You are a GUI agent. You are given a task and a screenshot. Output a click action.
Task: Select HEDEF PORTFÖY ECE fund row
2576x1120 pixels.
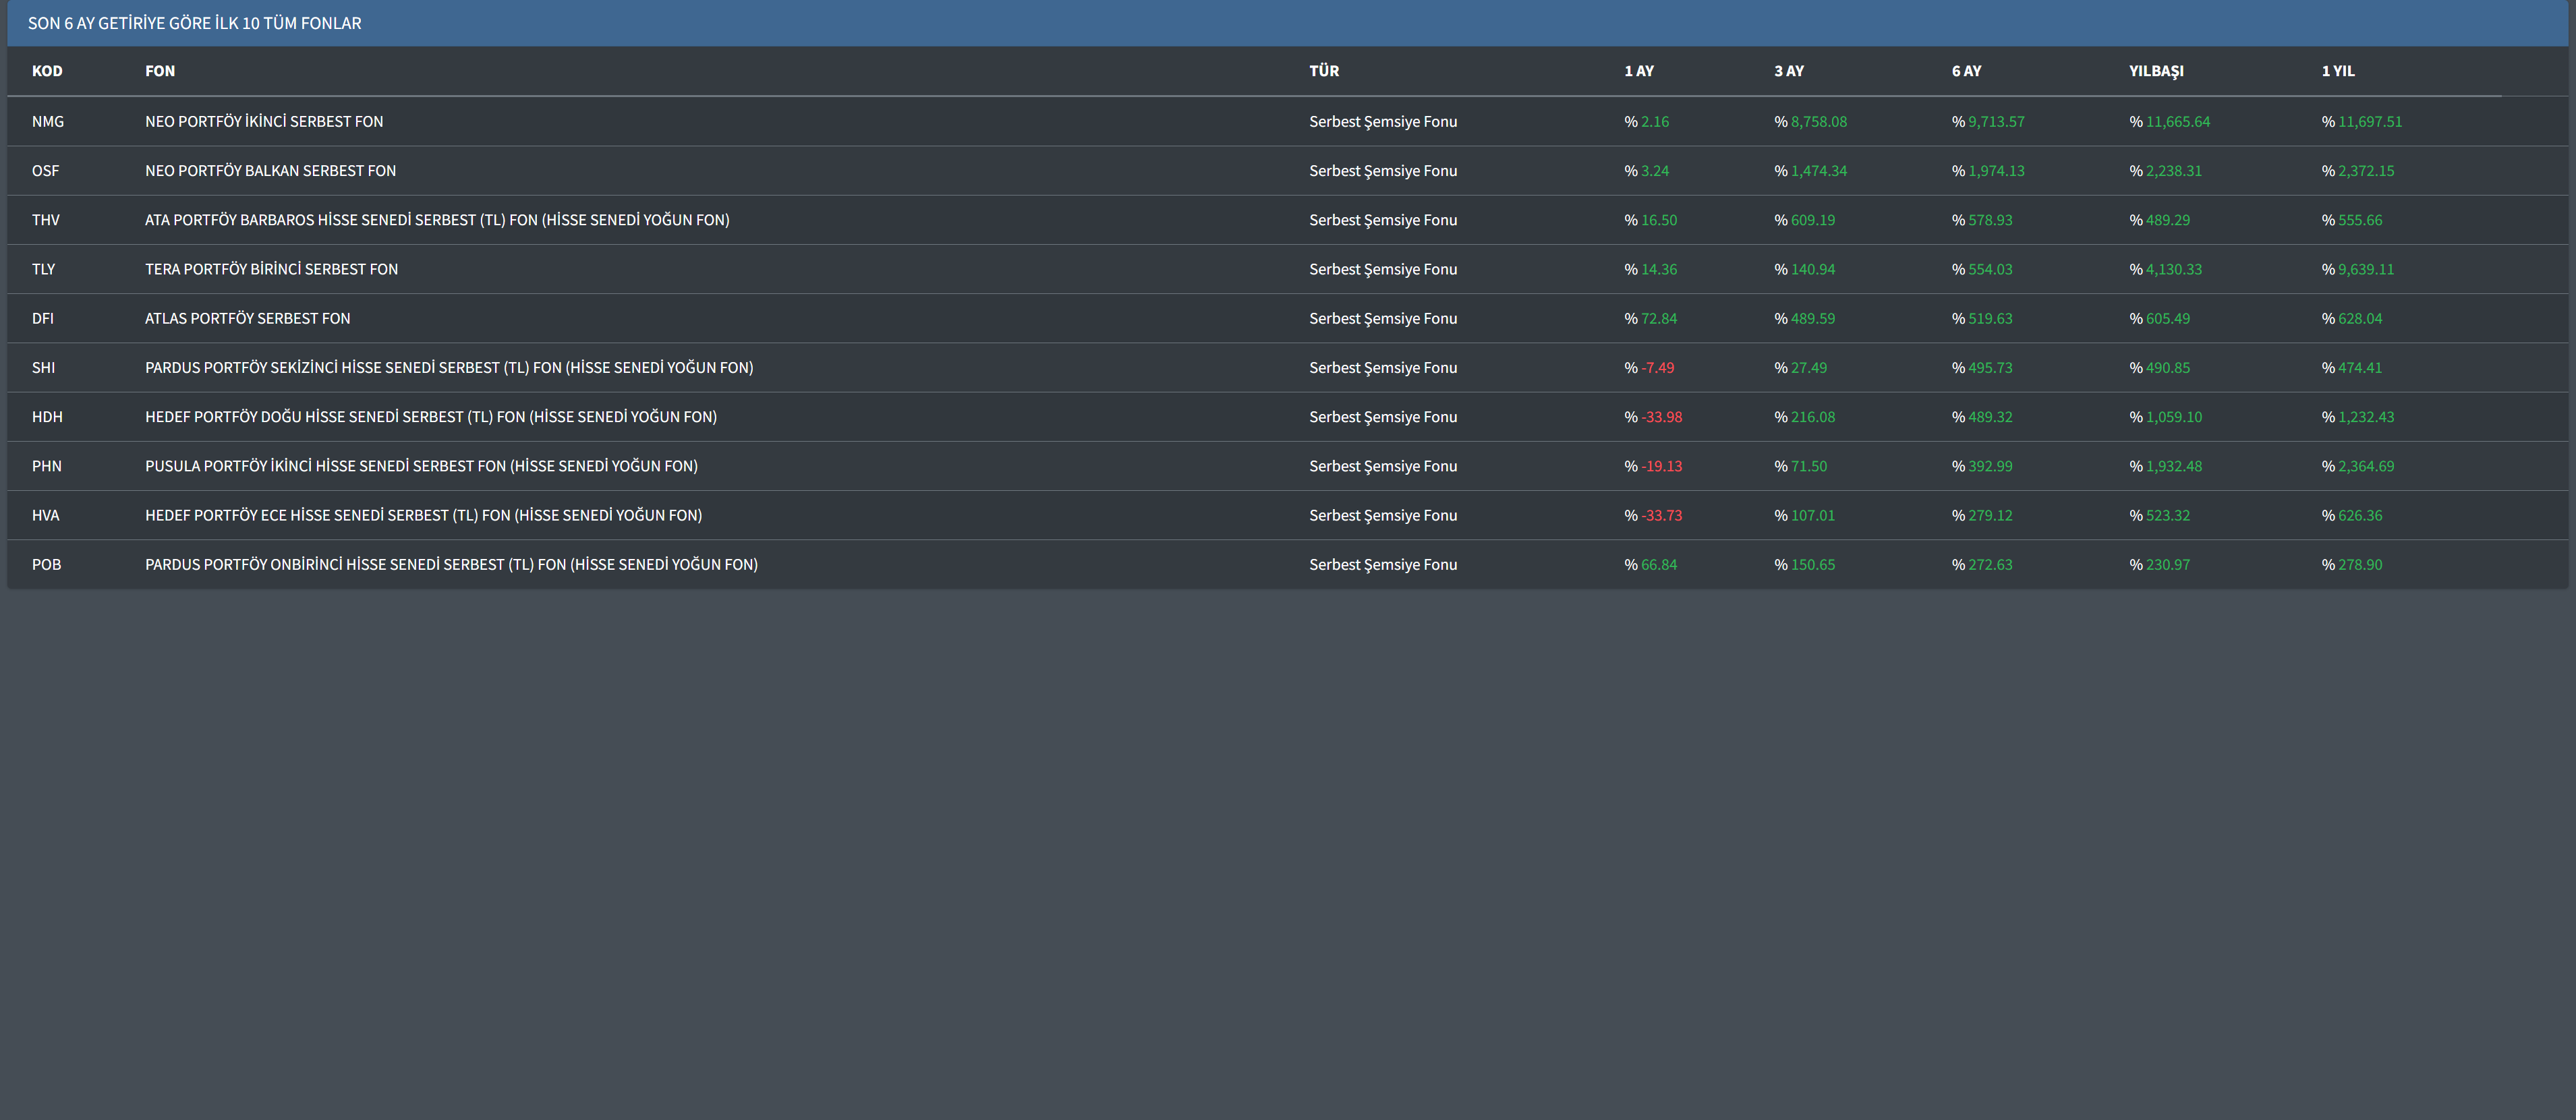pyautogui.click(x=423, y=515)
